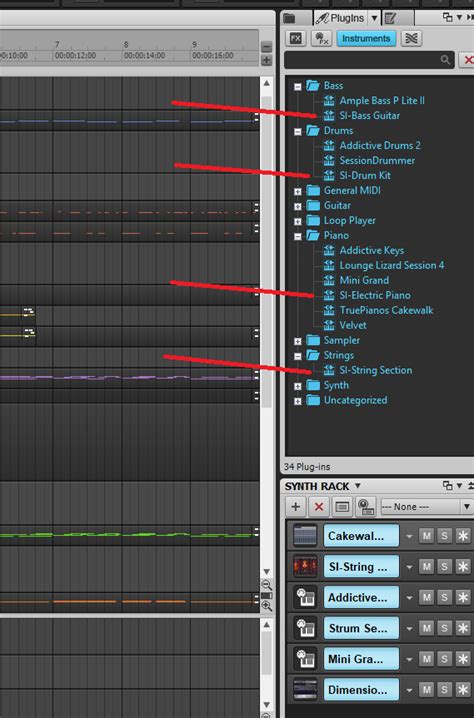This screenshot has height=718, width=474.
Task: Select SI-String Section in tree
Action: [376, 370]
